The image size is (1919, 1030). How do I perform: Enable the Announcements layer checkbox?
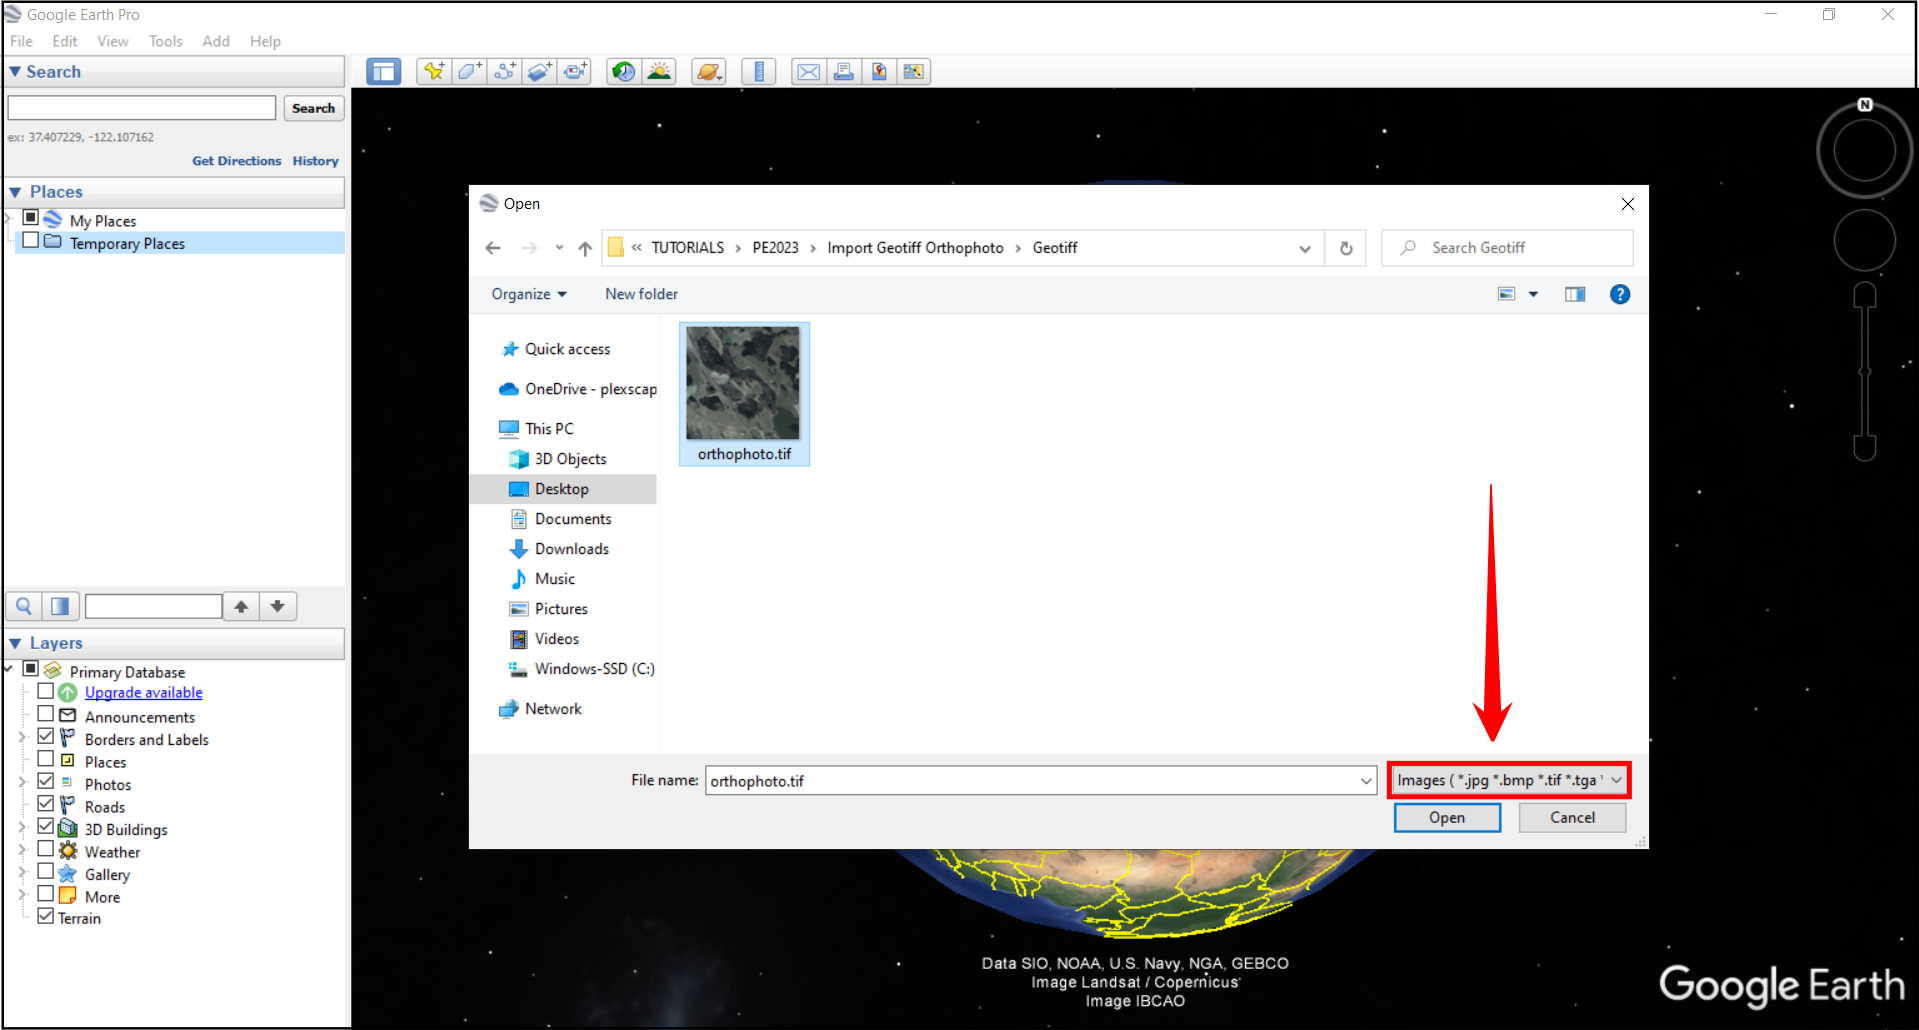(x=46, y=714)
